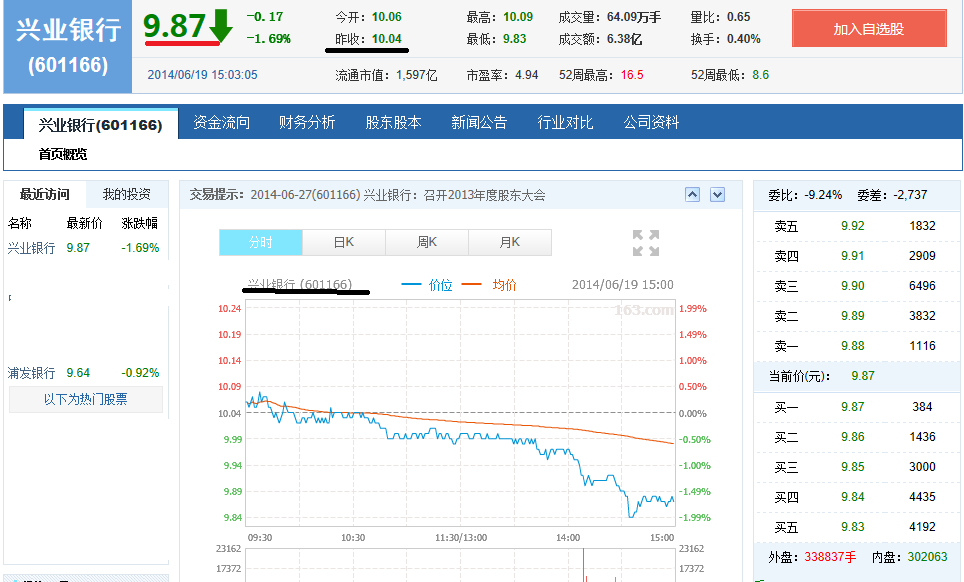Click the blue 价位 legend entry
Image resolution: width=964 pixels, height=582 pixels.
427,285
